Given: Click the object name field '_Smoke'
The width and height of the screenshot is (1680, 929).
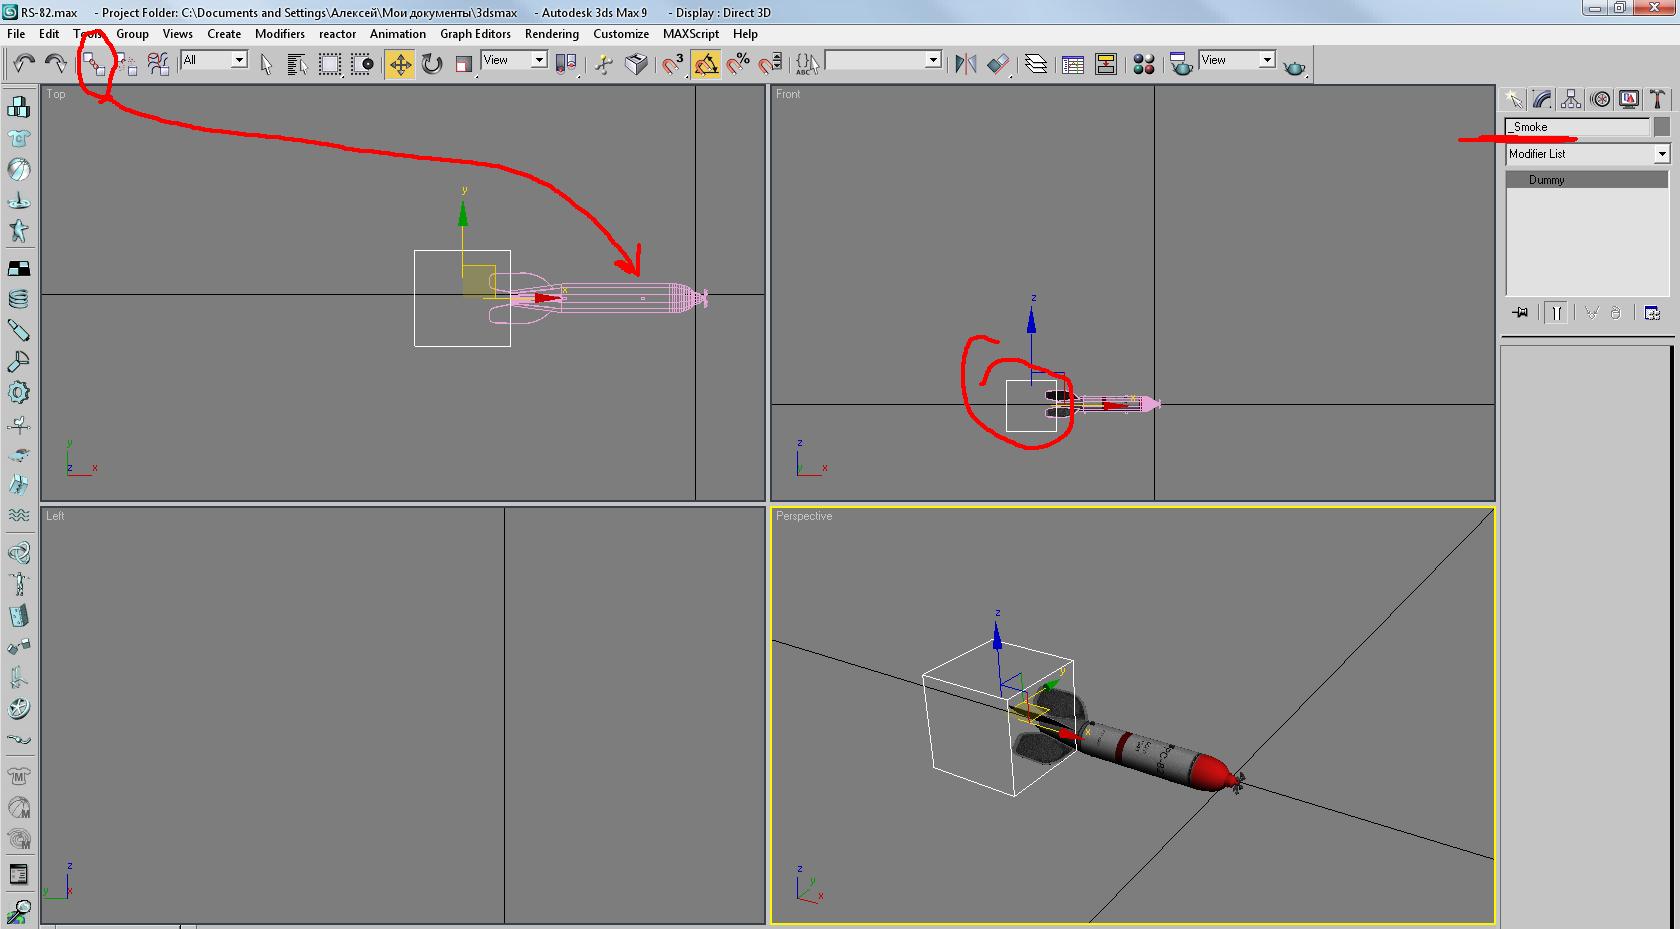Looking at the screenshot, I should click(x=1577, y=127).
